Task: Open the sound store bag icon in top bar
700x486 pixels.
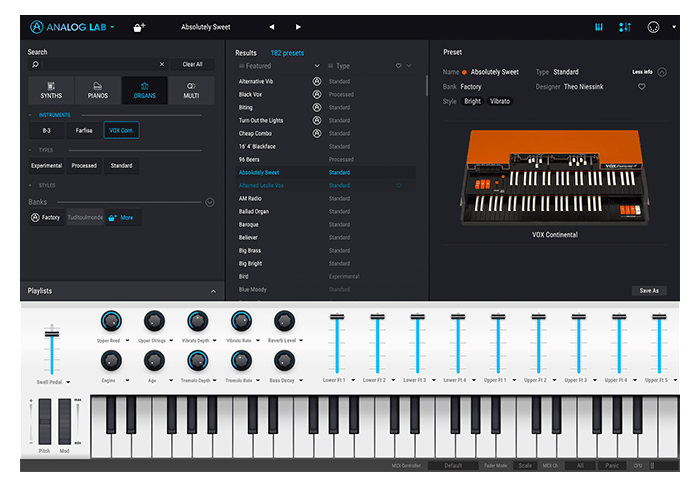Action: [x=139, y=27]
